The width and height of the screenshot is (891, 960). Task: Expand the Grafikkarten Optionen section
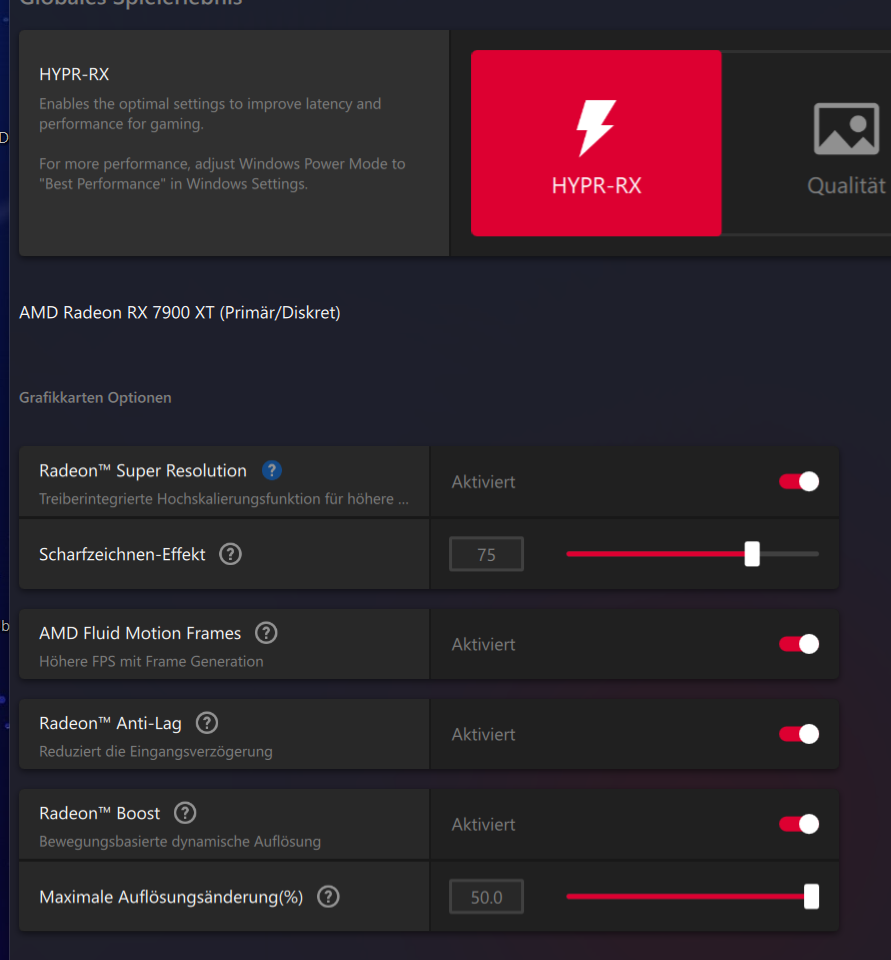(x=95, y=397)
